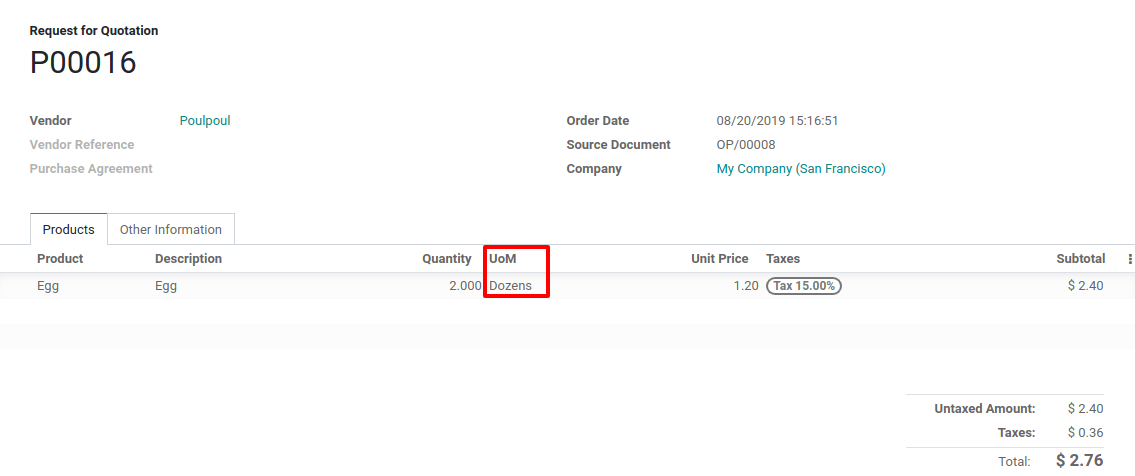Screen dimensions: 1135x476
Task: Click the Egg description cell
Action: [x=166, y=286]
